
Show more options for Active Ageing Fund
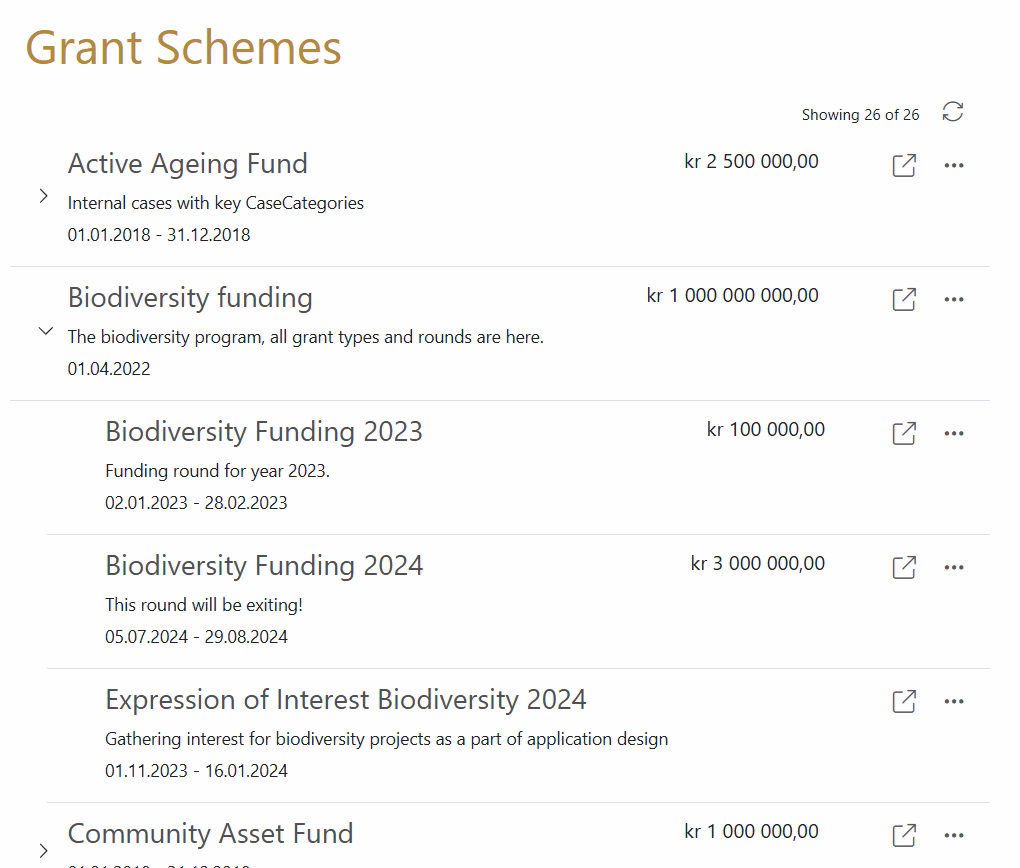[954, 165]
